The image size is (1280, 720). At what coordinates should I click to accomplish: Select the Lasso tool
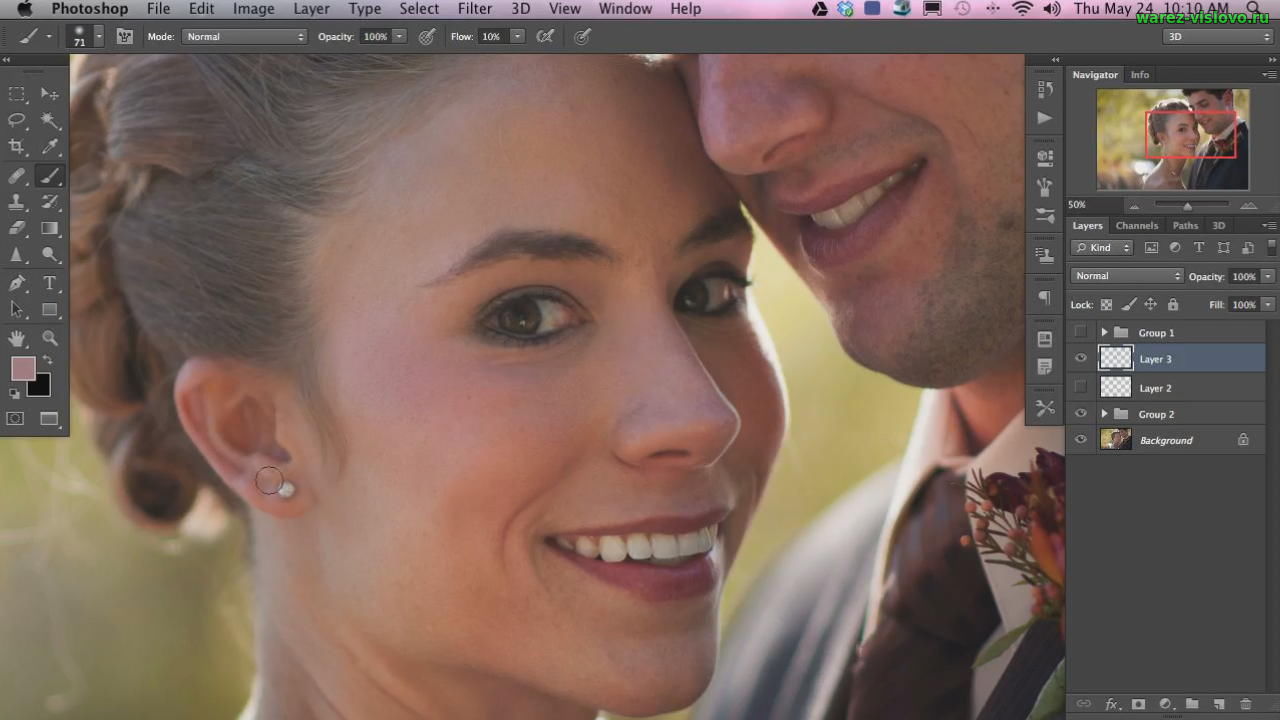(17, 120)
